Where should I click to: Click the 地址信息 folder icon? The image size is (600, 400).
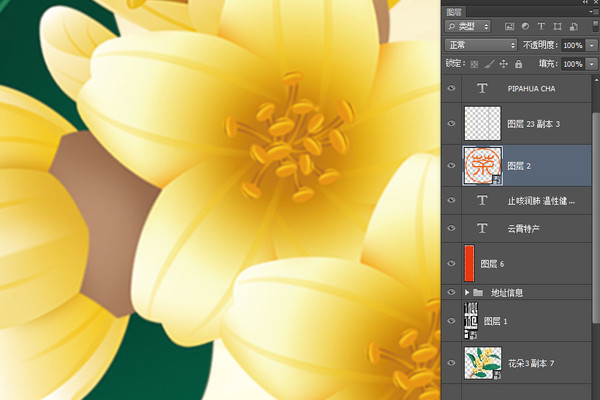coord(478,292)
